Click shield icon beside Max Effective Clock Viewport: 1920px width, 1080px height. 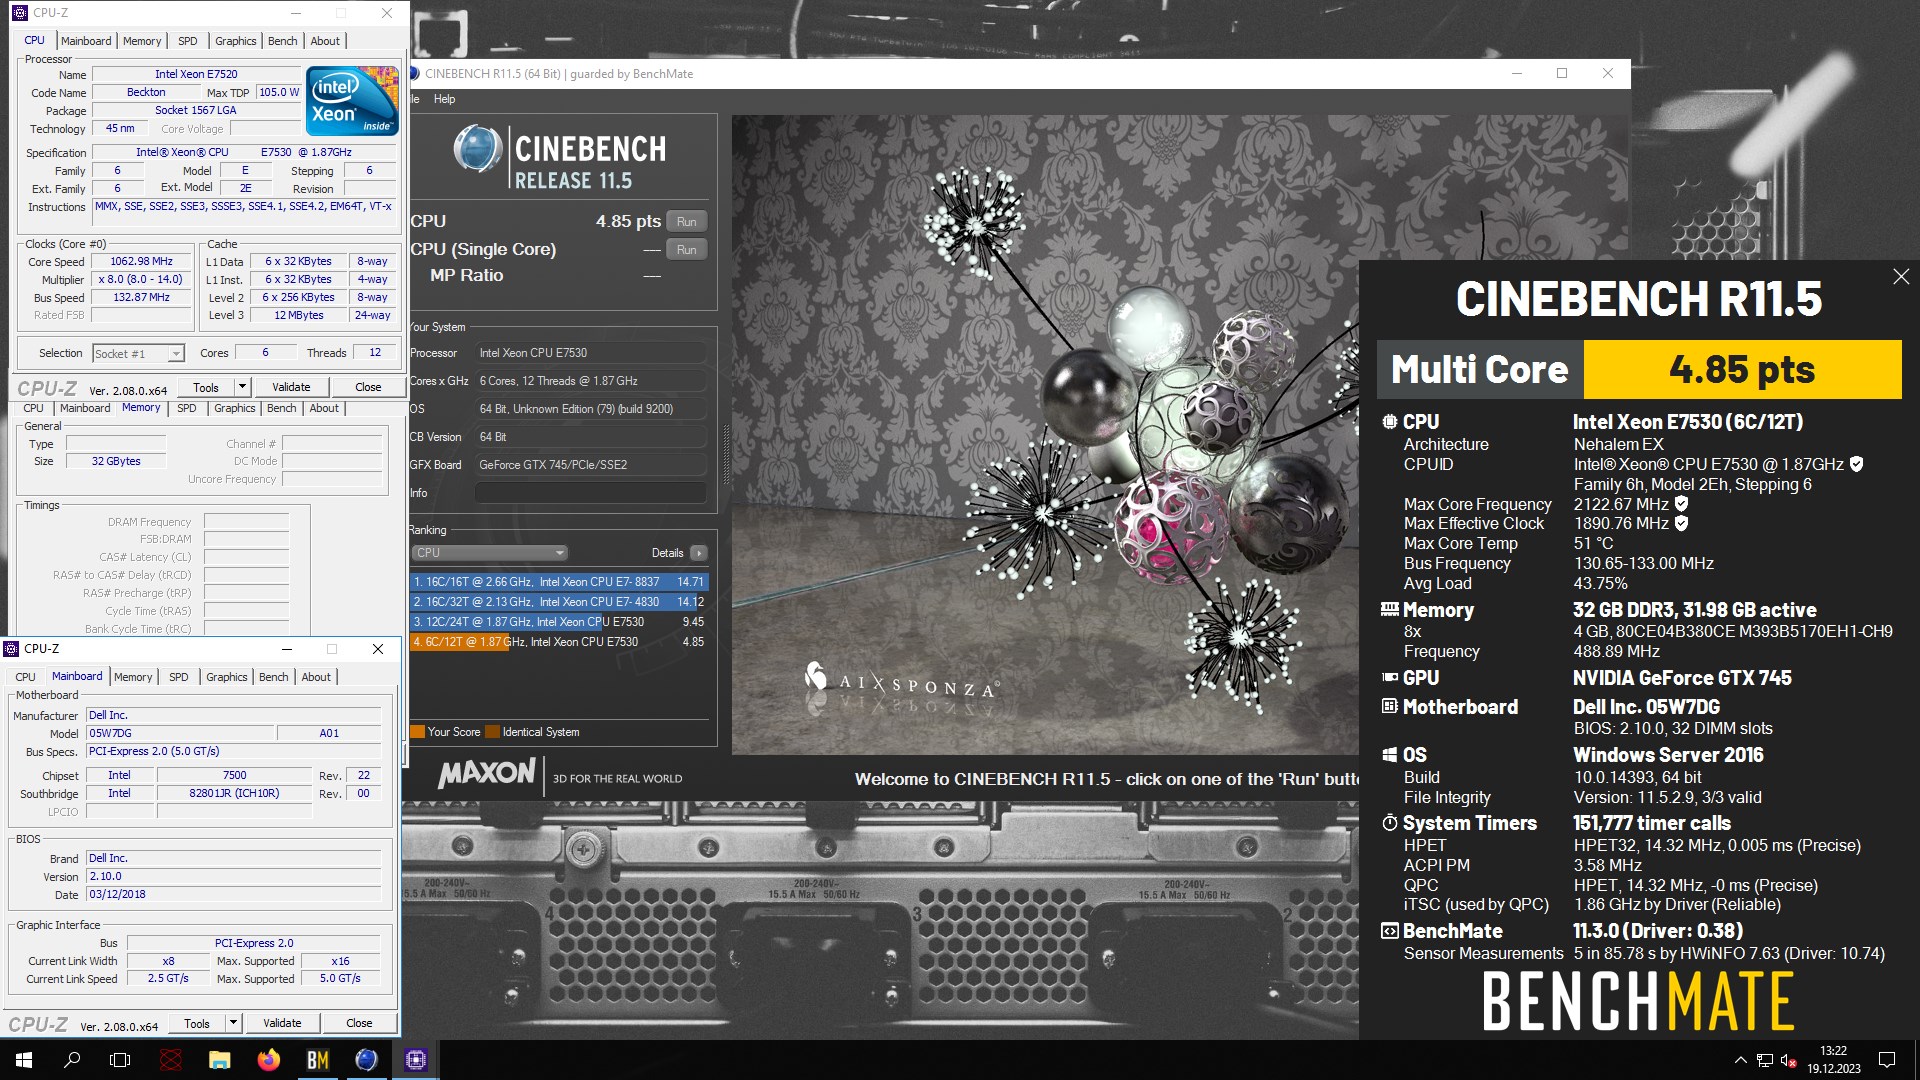(x=1682, y=523)
